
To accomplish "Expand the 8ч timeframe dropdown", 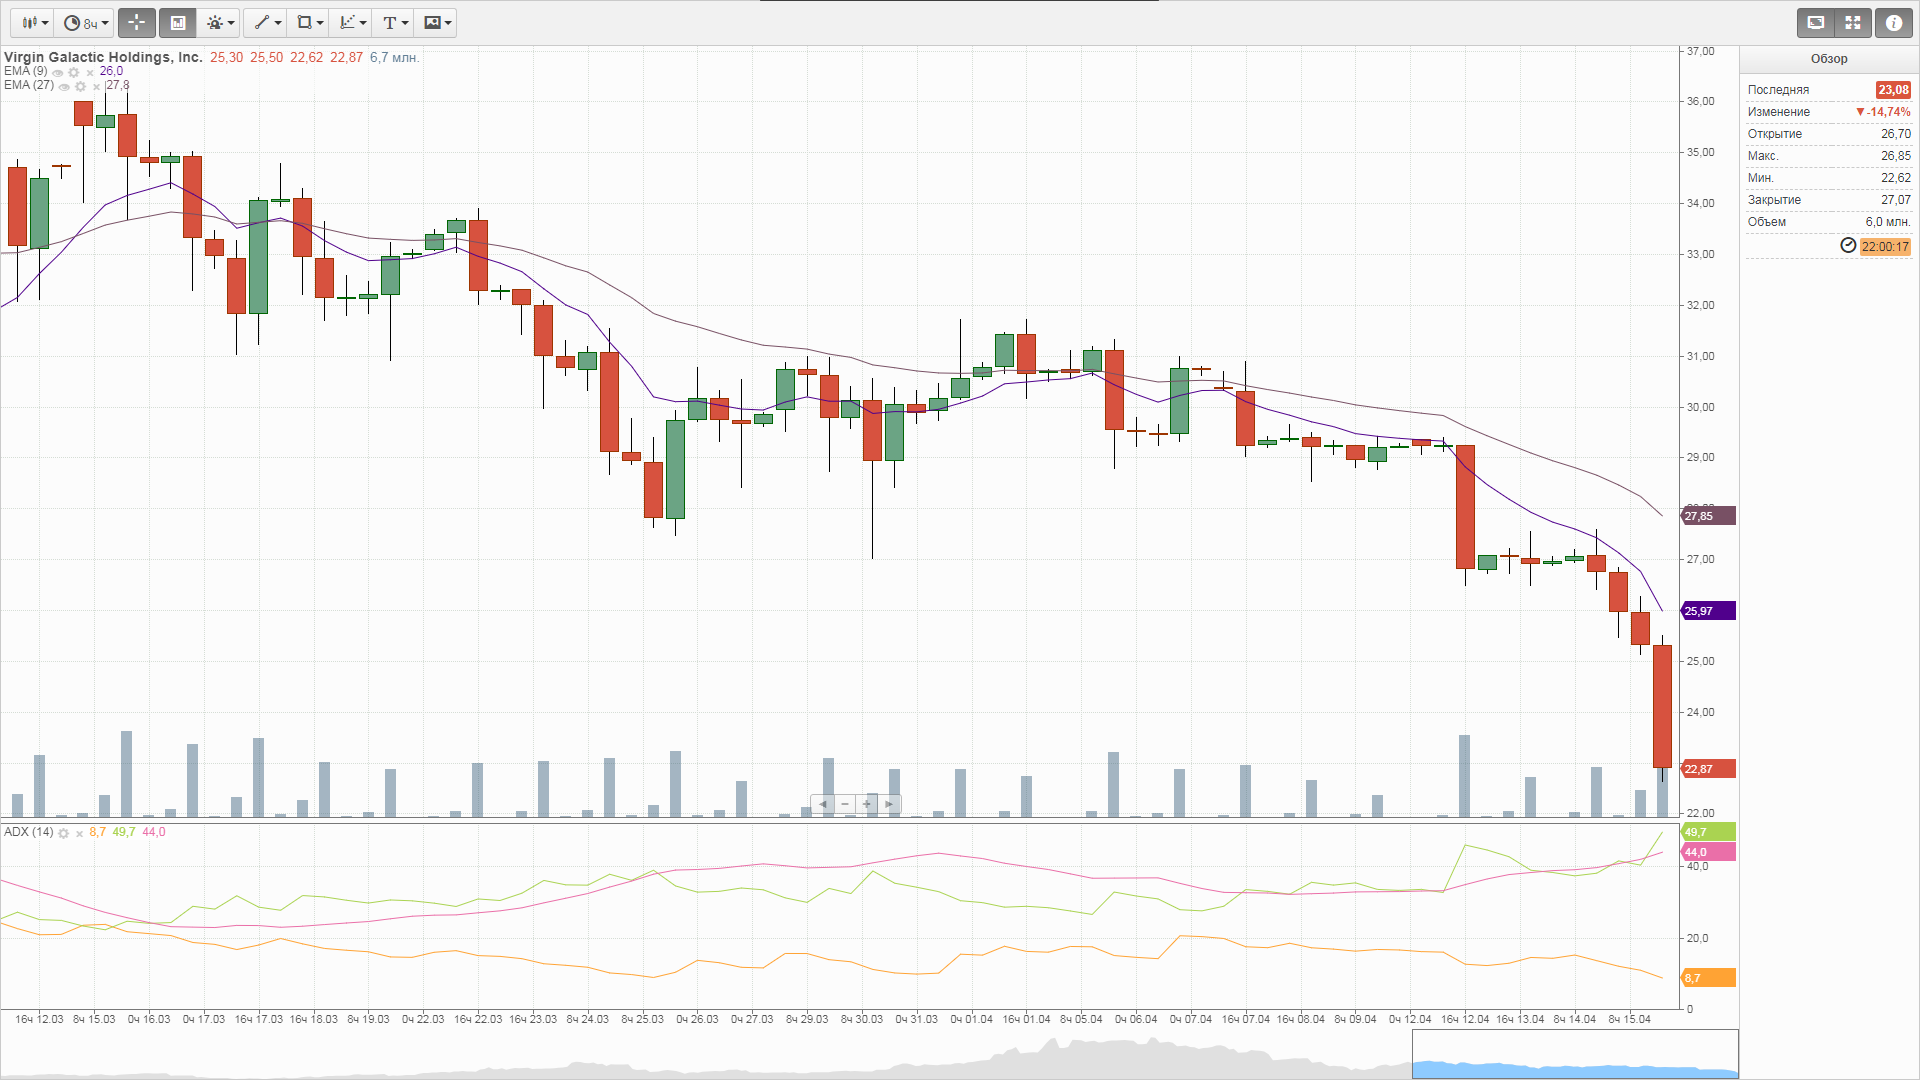I will coord(86,22).
